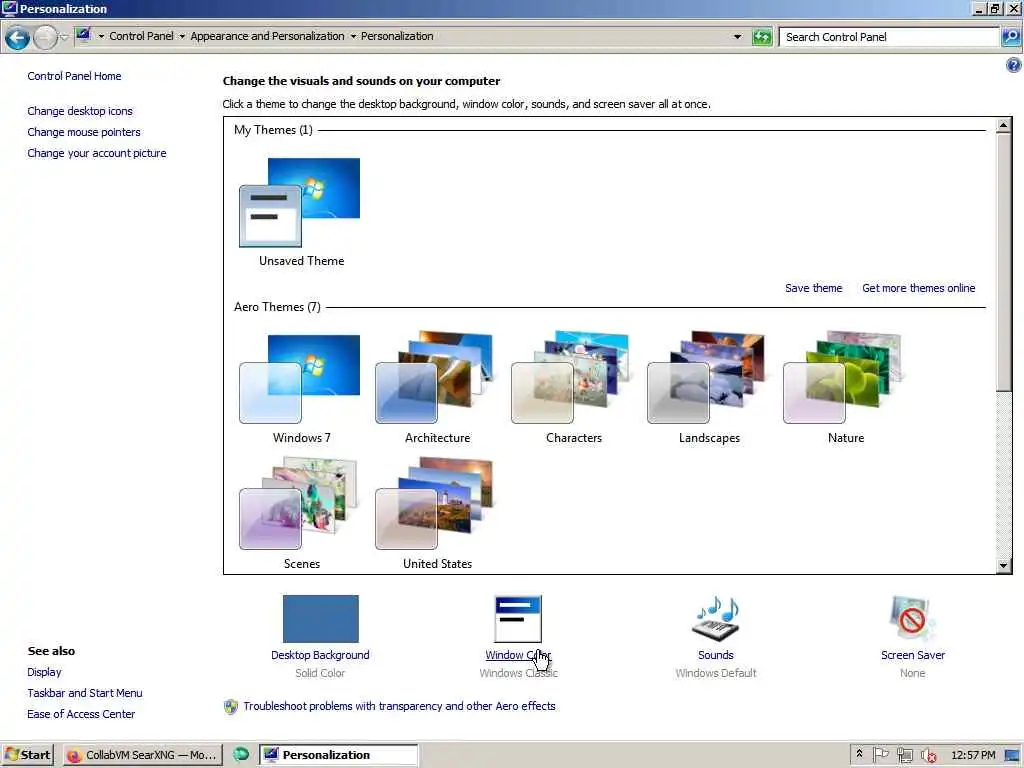Open the address bar history dropdown

(x=737, y=37)
